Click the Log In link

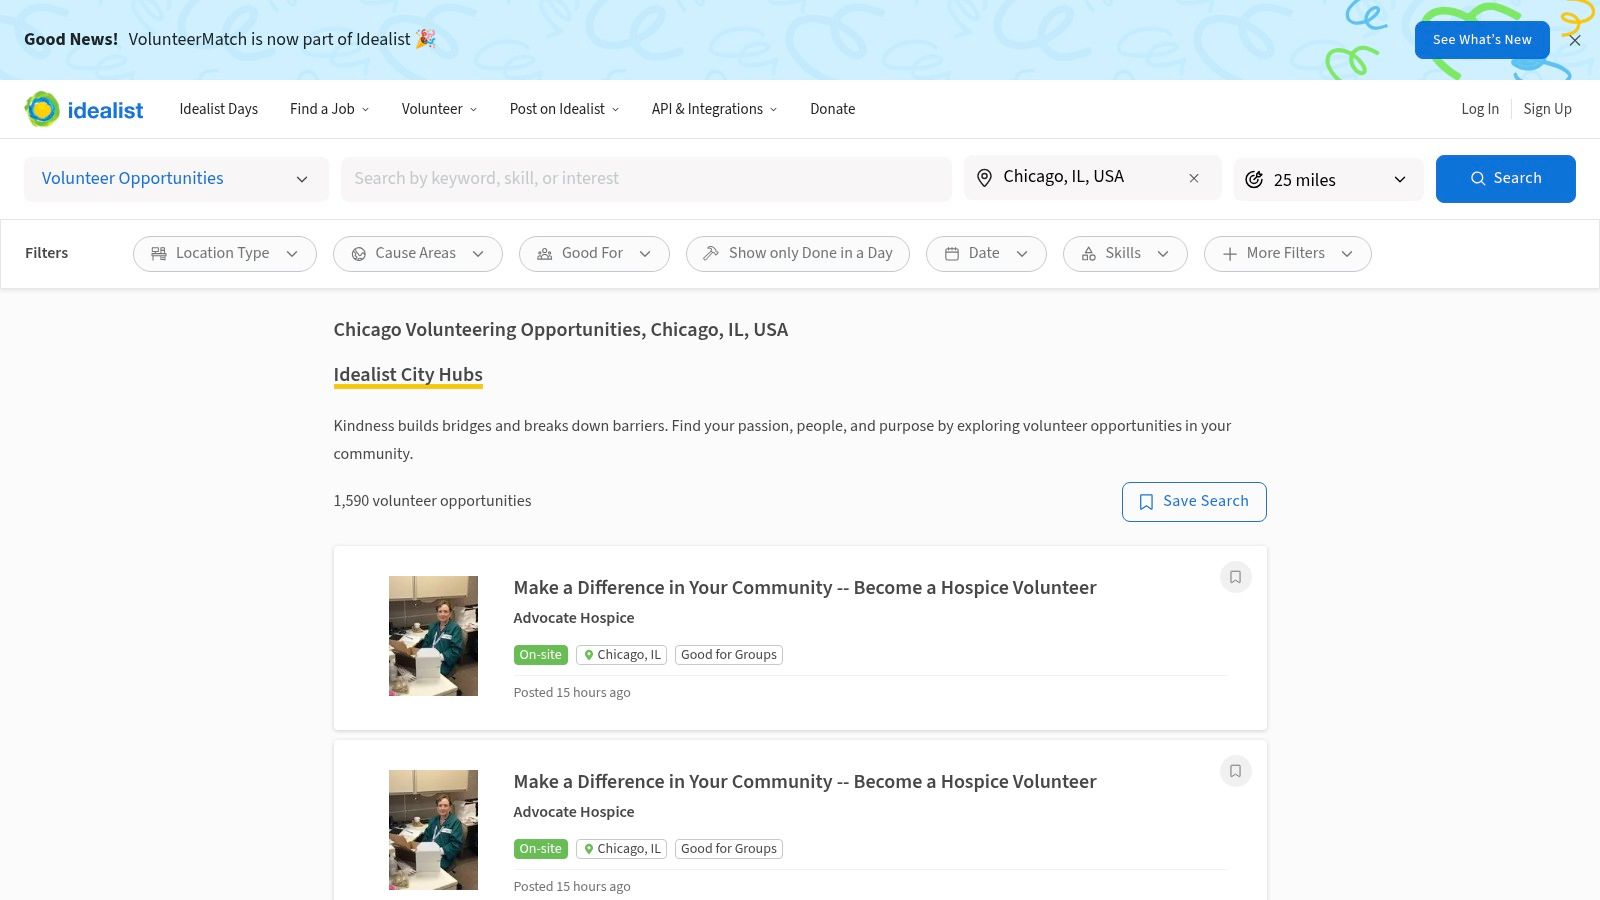pyautogui.click(x=1480, y=109)
